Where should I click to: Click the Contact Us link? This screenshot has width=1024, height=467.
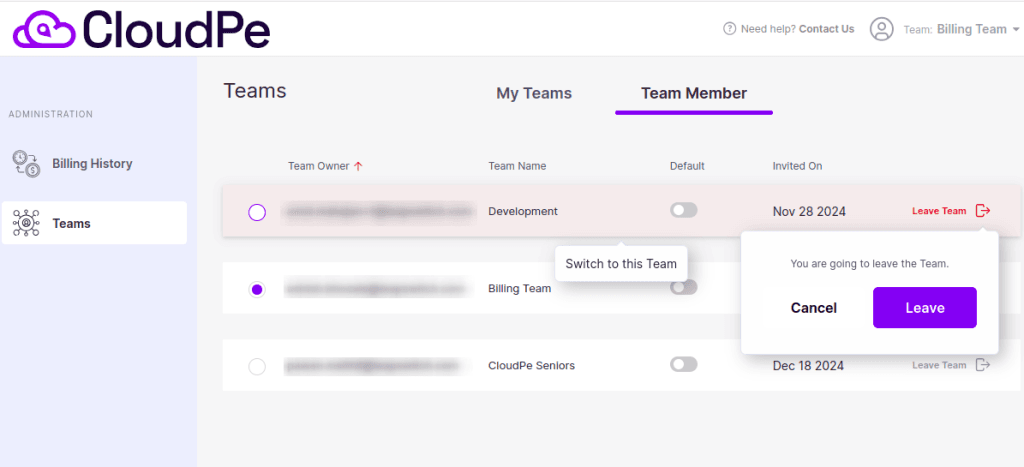tap(827, 29)
